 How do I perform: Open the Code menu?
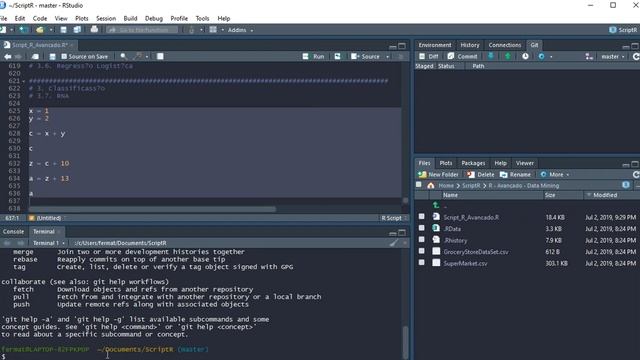pyautogui.click(x=40, y=18)
